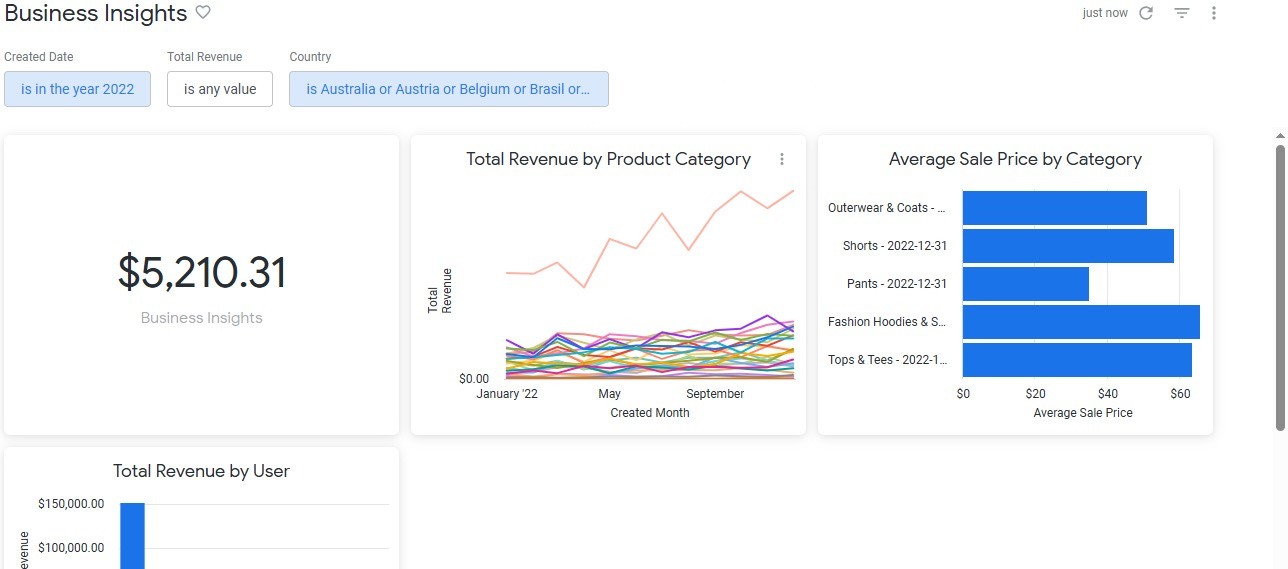Click the gray 'Business Insights' subtitle under value
Screen dimensions: 1288x569
coord(202,318)
